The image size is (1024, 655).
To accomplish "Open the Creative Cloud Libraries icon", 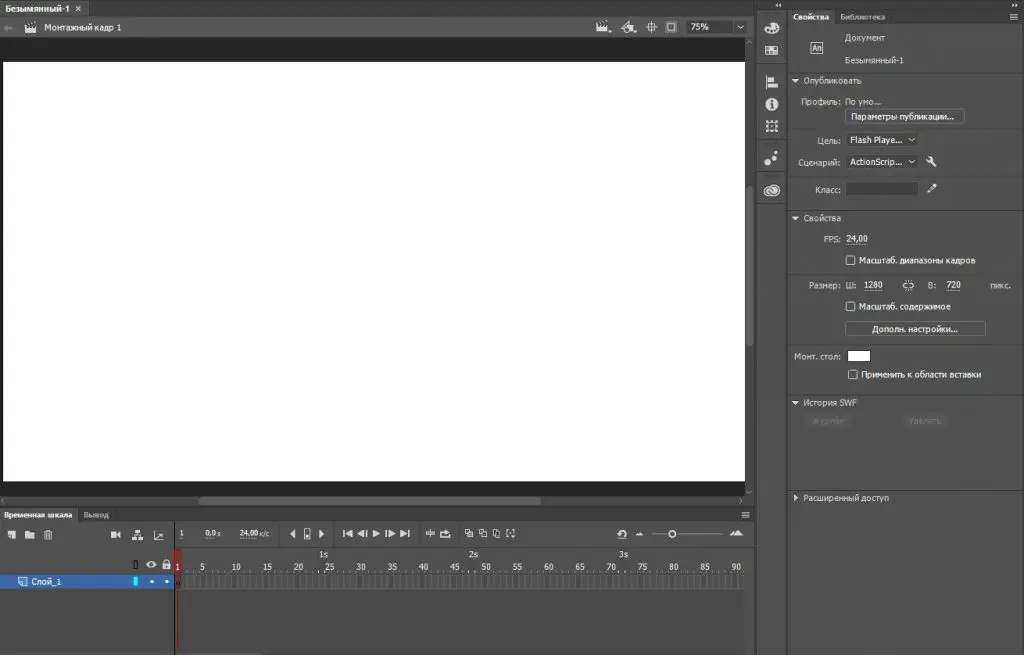I will tap(771, 190).
